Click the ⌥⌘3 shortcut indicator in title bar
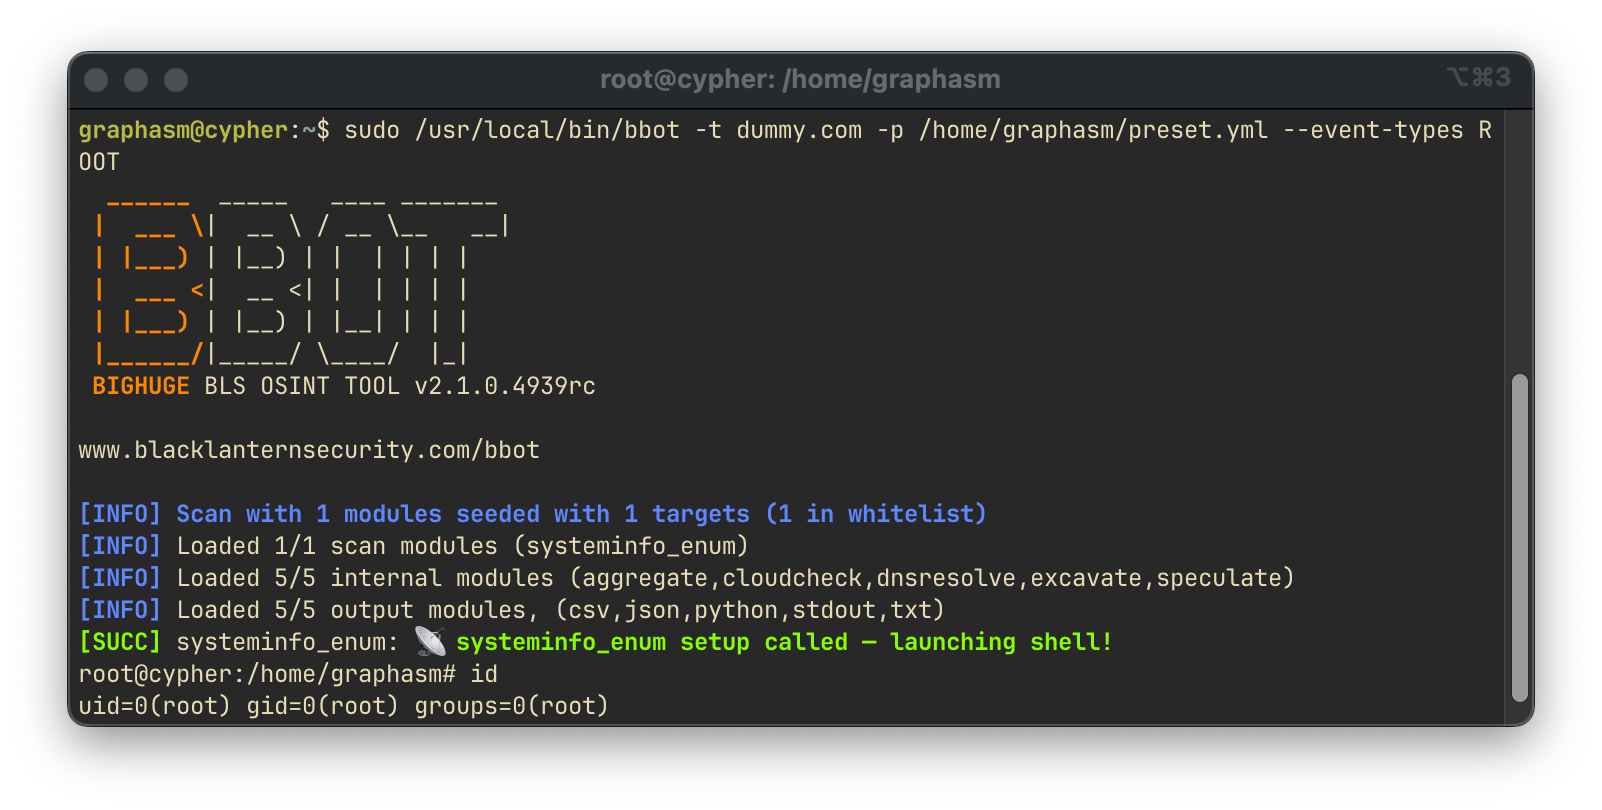Screen dimensions: 1602x810 point(1477,77)
